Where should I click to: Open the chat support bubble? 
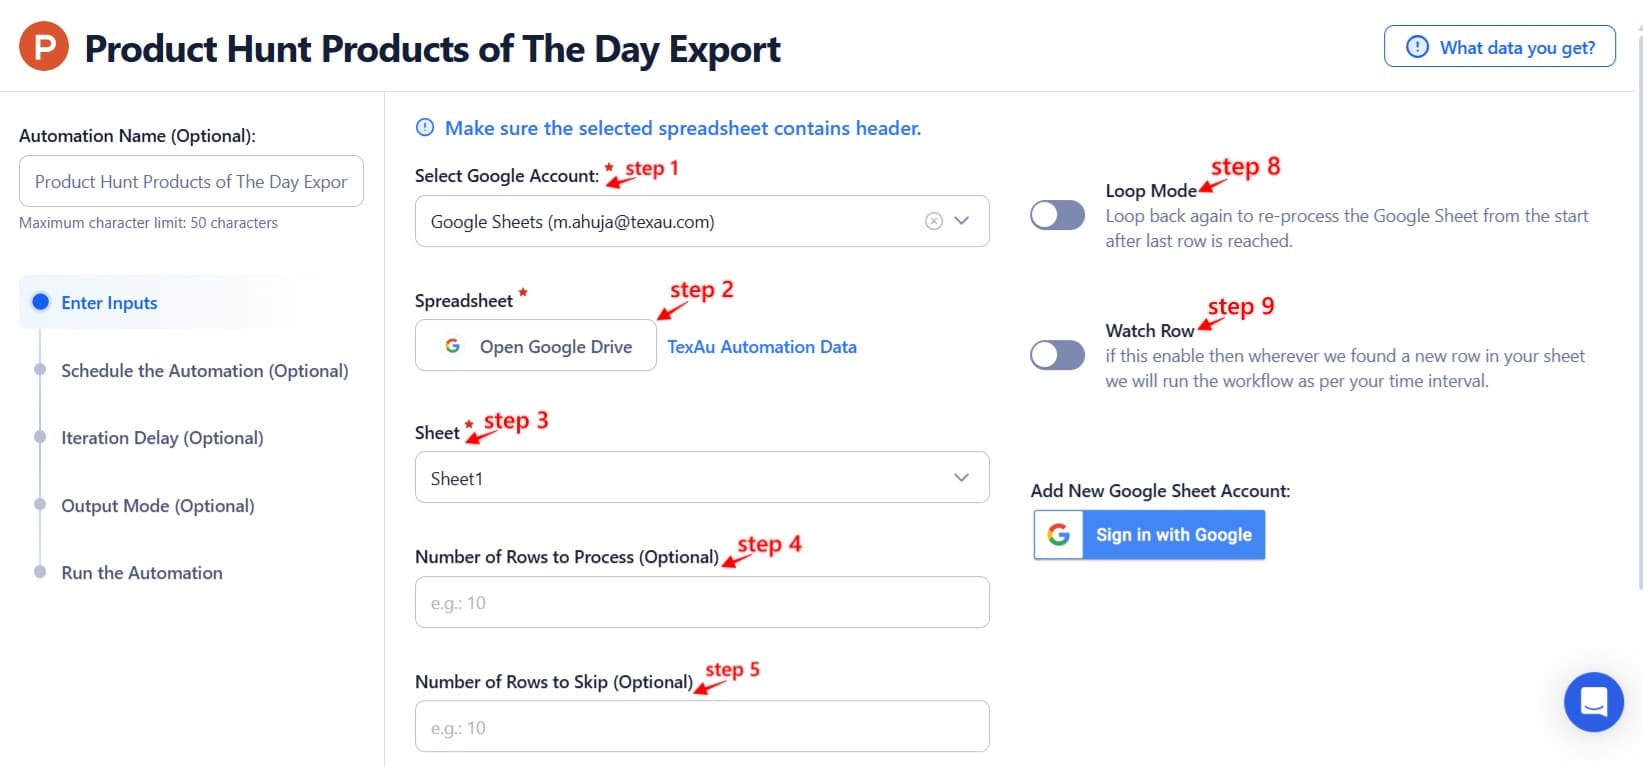tap(1593, 702)
